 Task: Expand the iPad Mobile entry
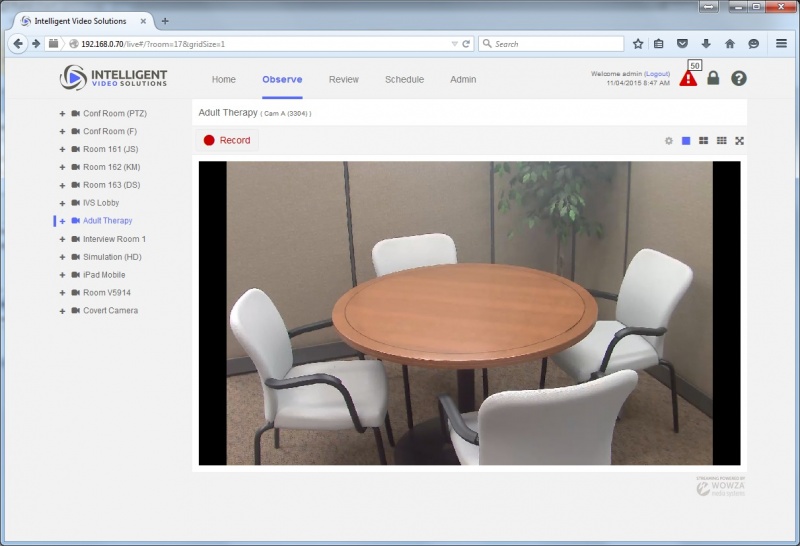(62, 275)
